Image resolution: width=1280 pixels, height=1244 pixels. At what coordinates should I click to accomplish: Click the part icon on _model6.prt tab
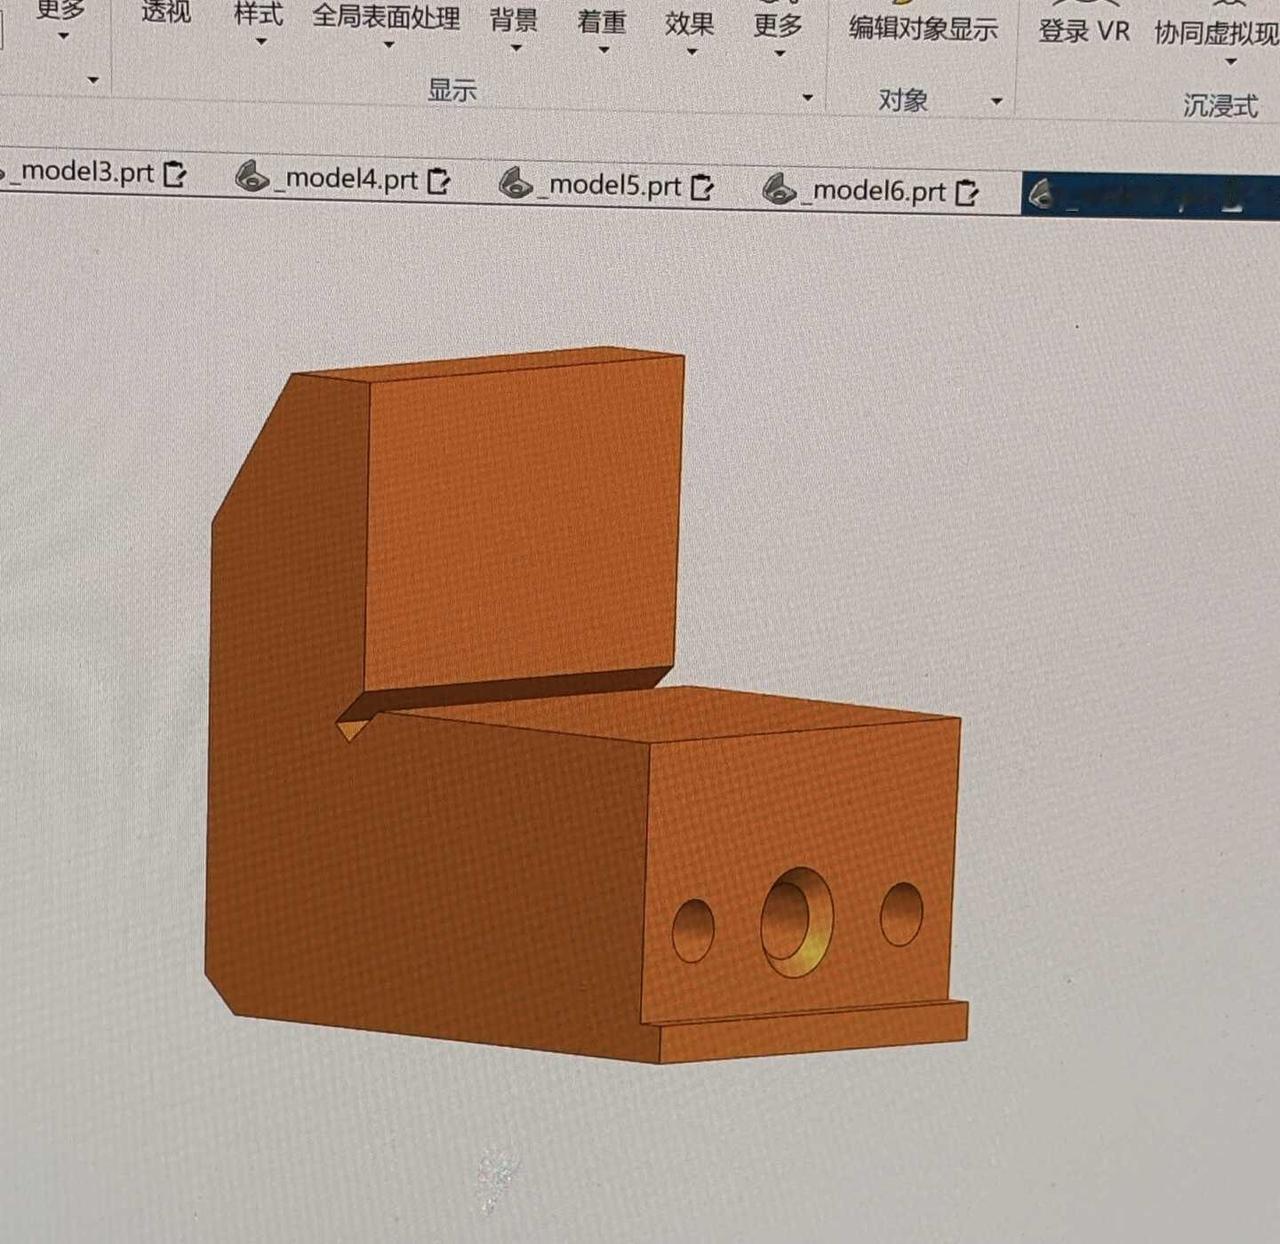779,188
